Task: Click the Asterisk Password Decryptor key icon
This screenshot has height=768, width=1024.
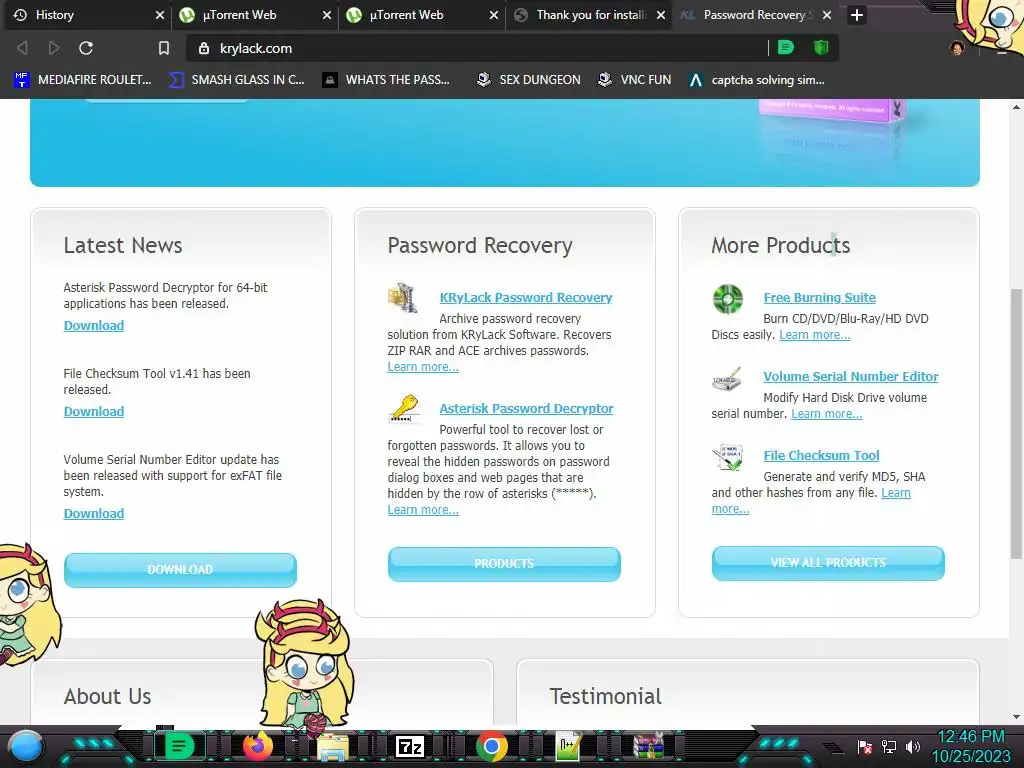Action: click(404, 409)
